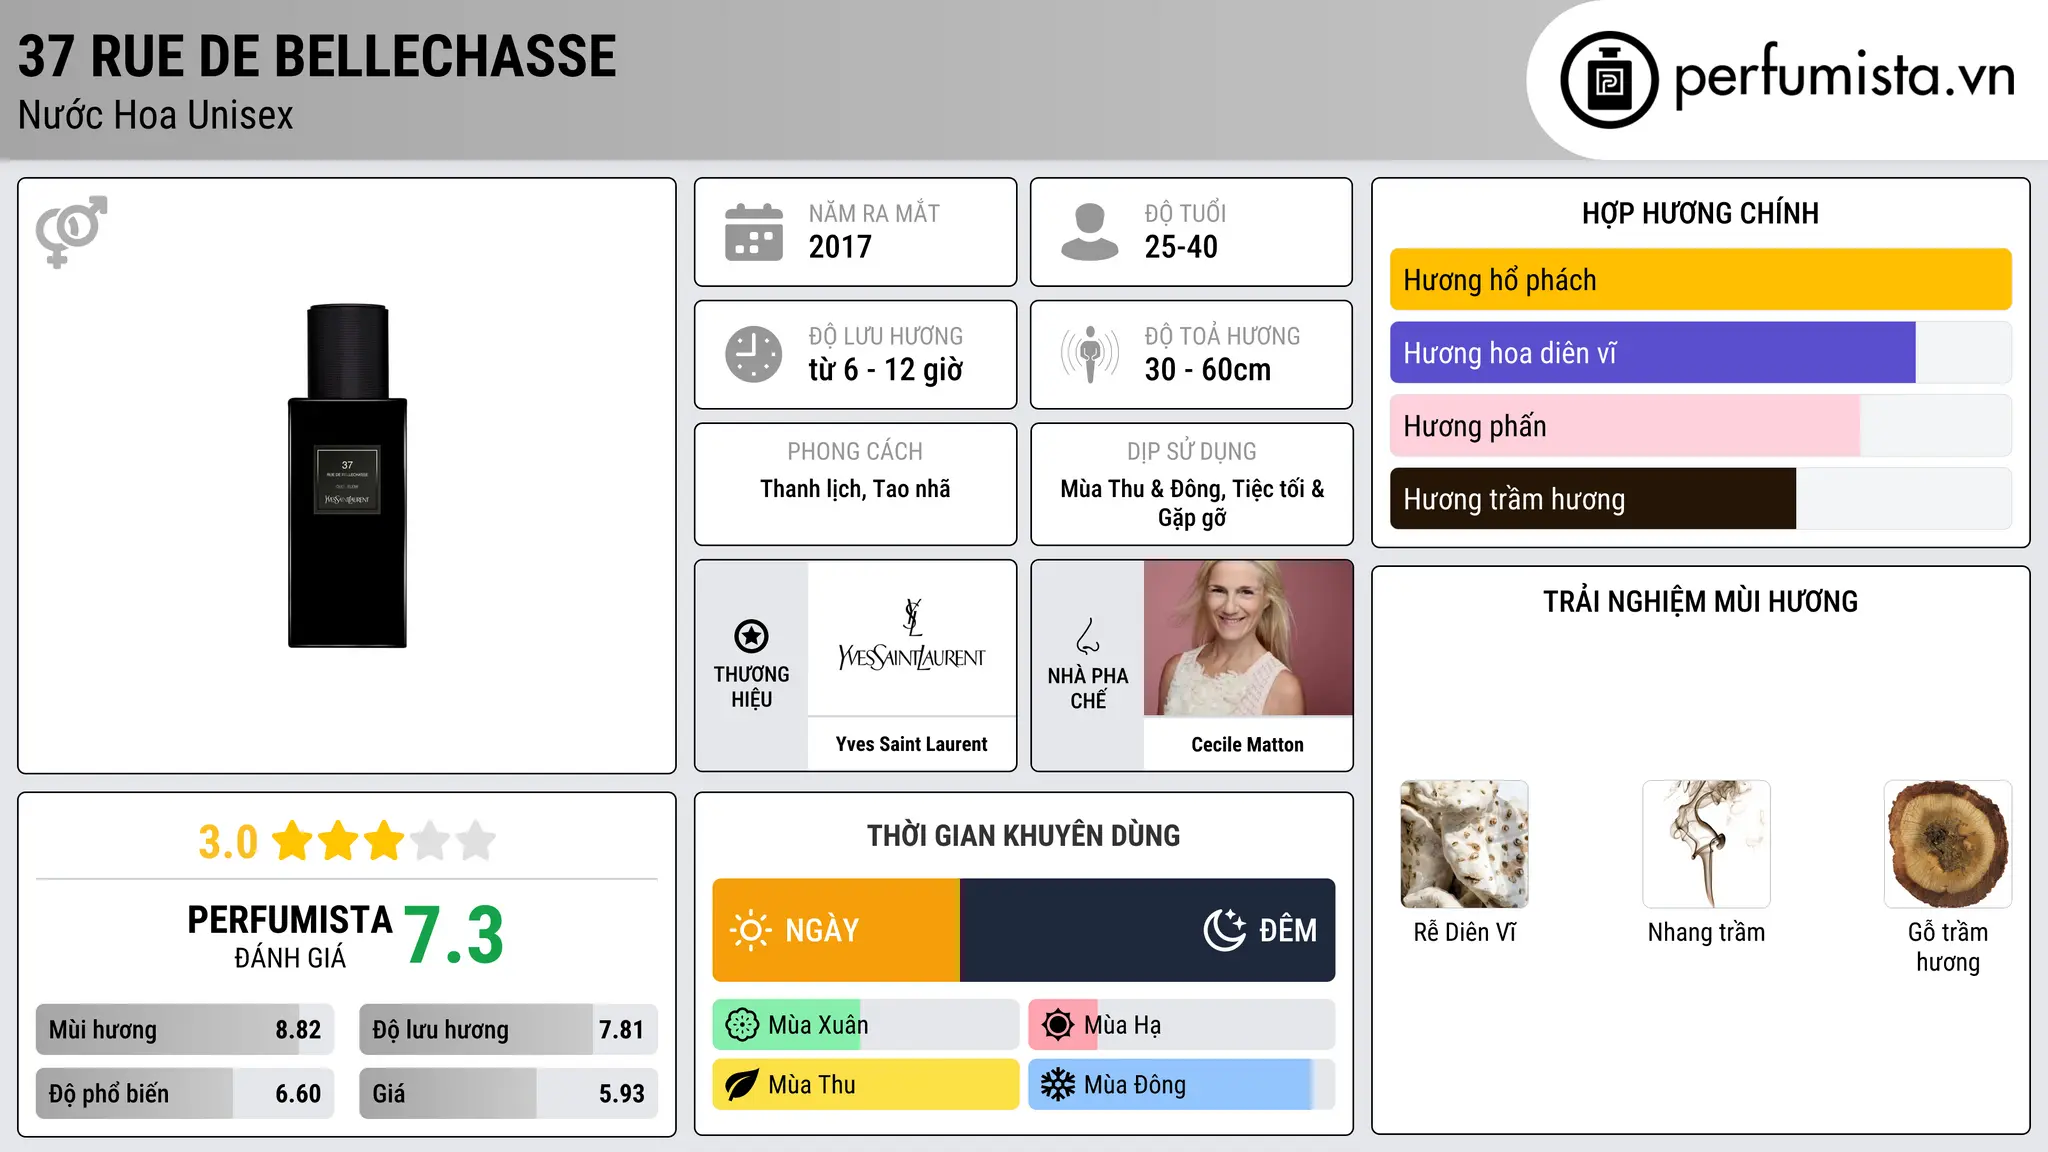Click the style text Thanh lịch, Tao nhã

pyautogui.click(x=855, y=489)
